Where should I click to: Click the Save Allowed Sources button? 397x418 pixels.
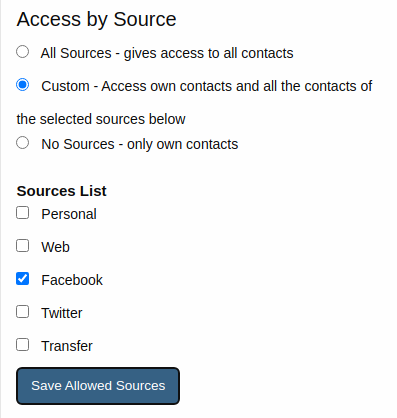(98, 386)
